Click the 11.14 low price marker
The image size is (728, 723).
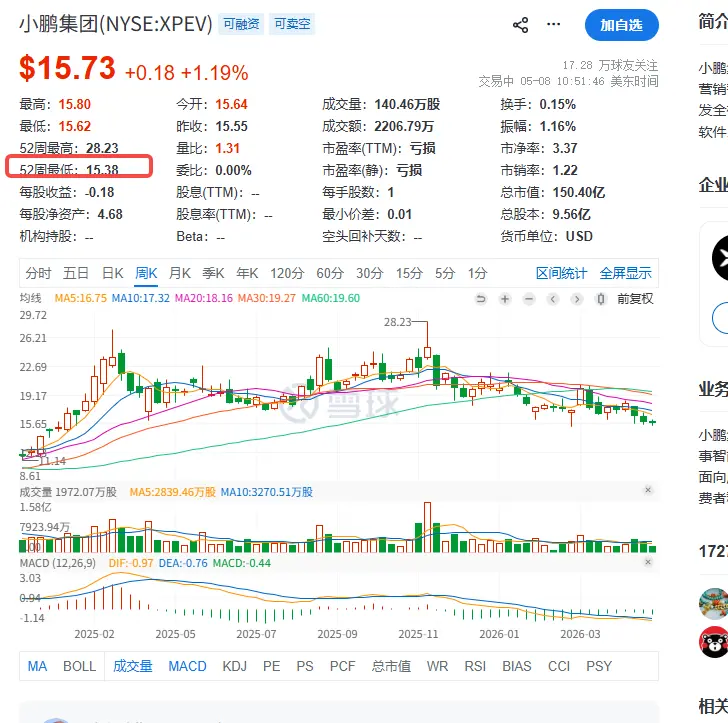pos(53,461)
